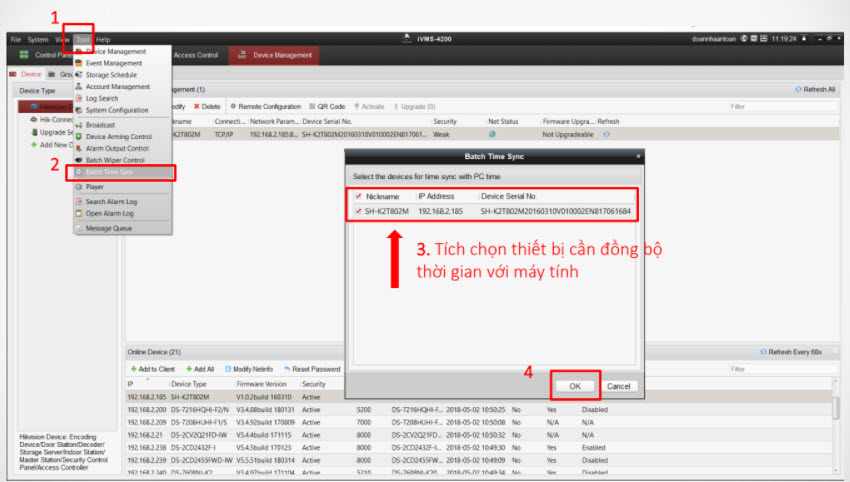Open the Tool menu in menu bar
The height and width of the screenshot is (482, 850).
(x=83, y=39)
